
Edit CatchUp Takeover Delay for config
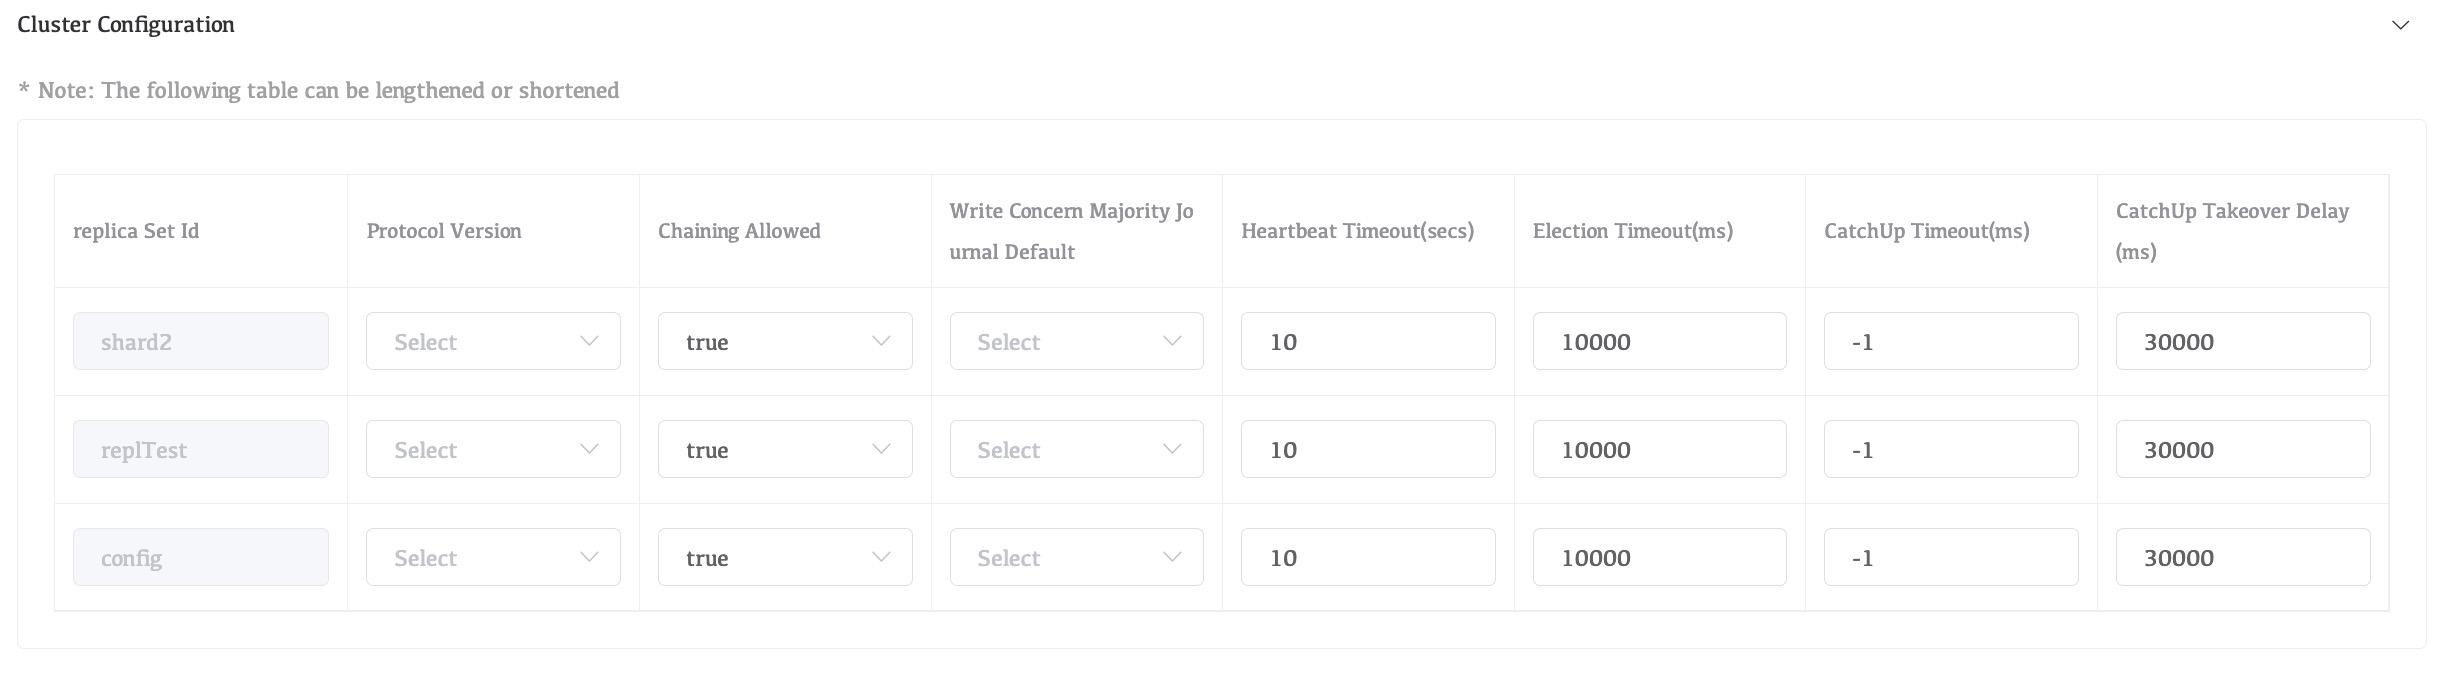pos(2242,557)
